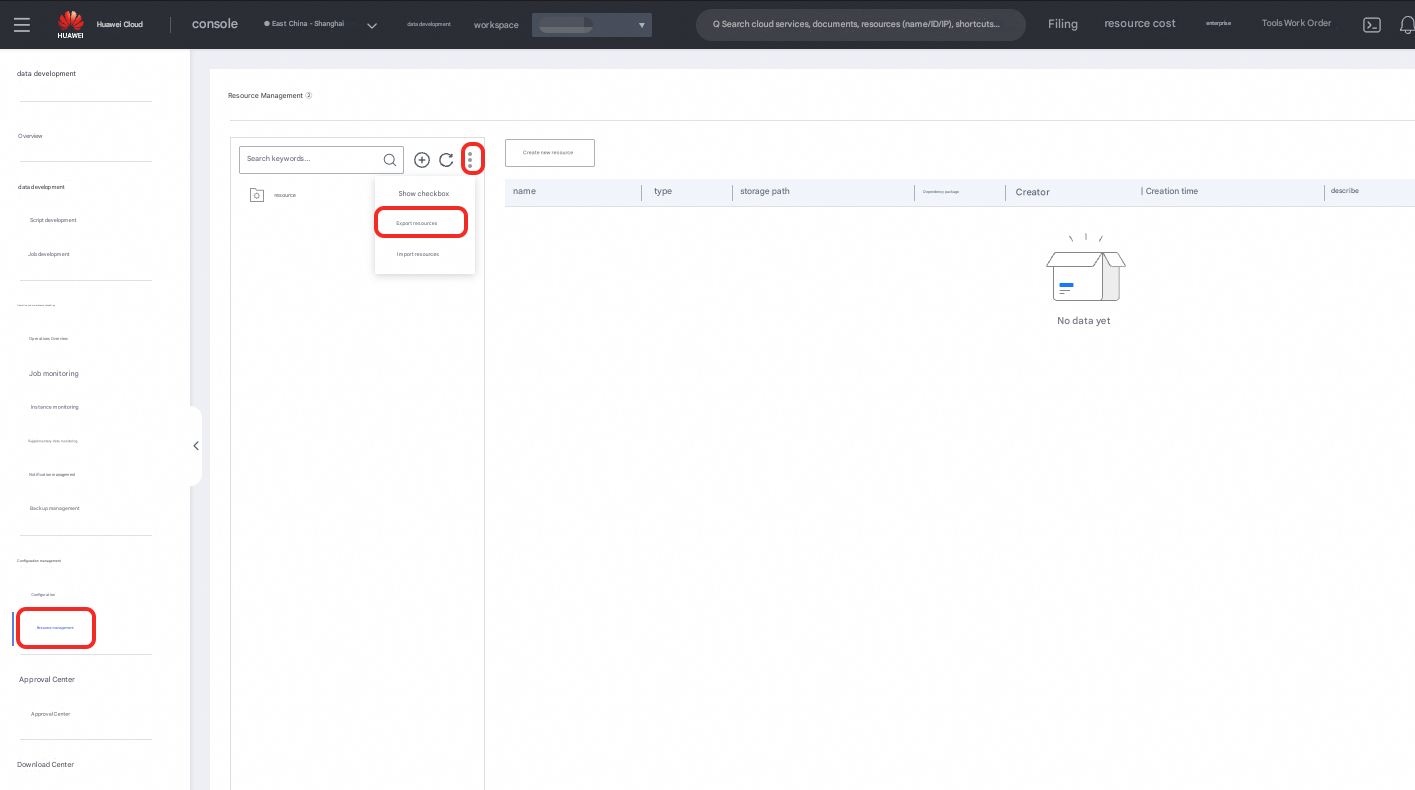Open Job development in the sidebar
This screenshot has width=1415, height=790.
(49, 254)
